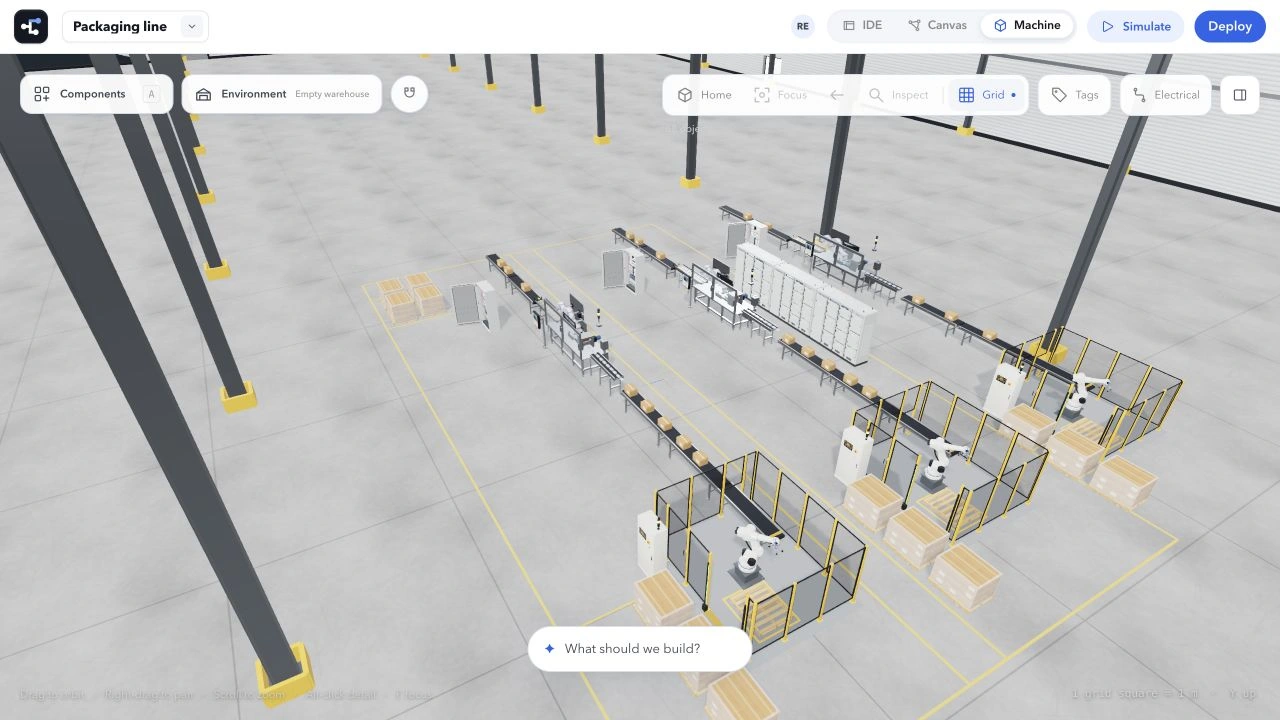
Task: Click the Deploy button
Action: point(1229,27)
